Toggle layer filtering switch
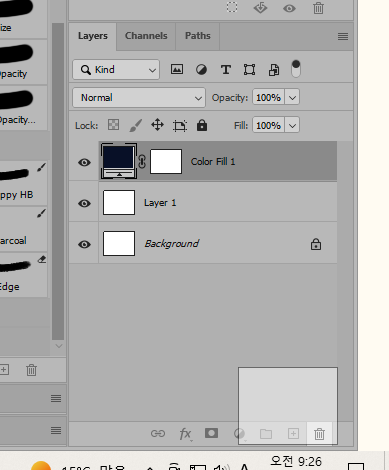389x470 pixels. pyautogui.click(x=296, y=69)
